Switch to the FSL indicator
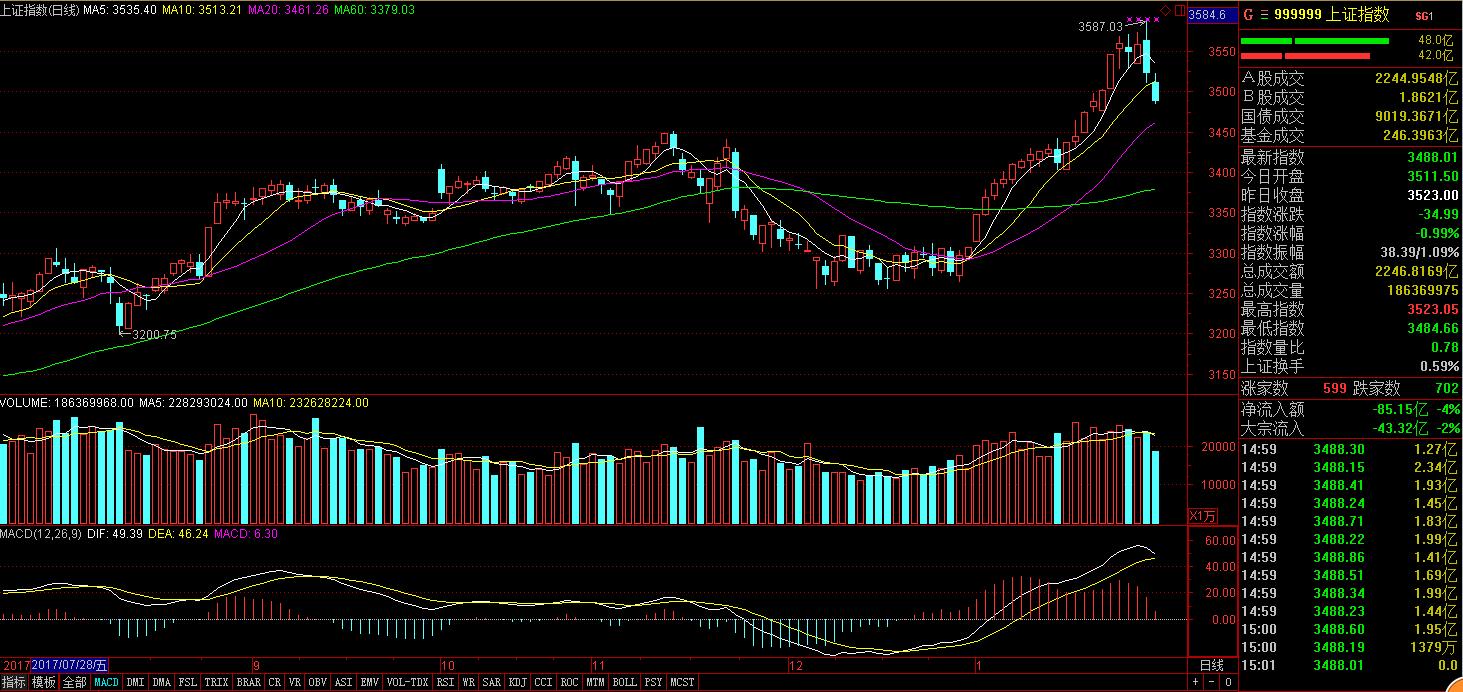Image resolution: width=1463 pixels, height=692 pixels. pyautogui.click(x=187, y=682)
